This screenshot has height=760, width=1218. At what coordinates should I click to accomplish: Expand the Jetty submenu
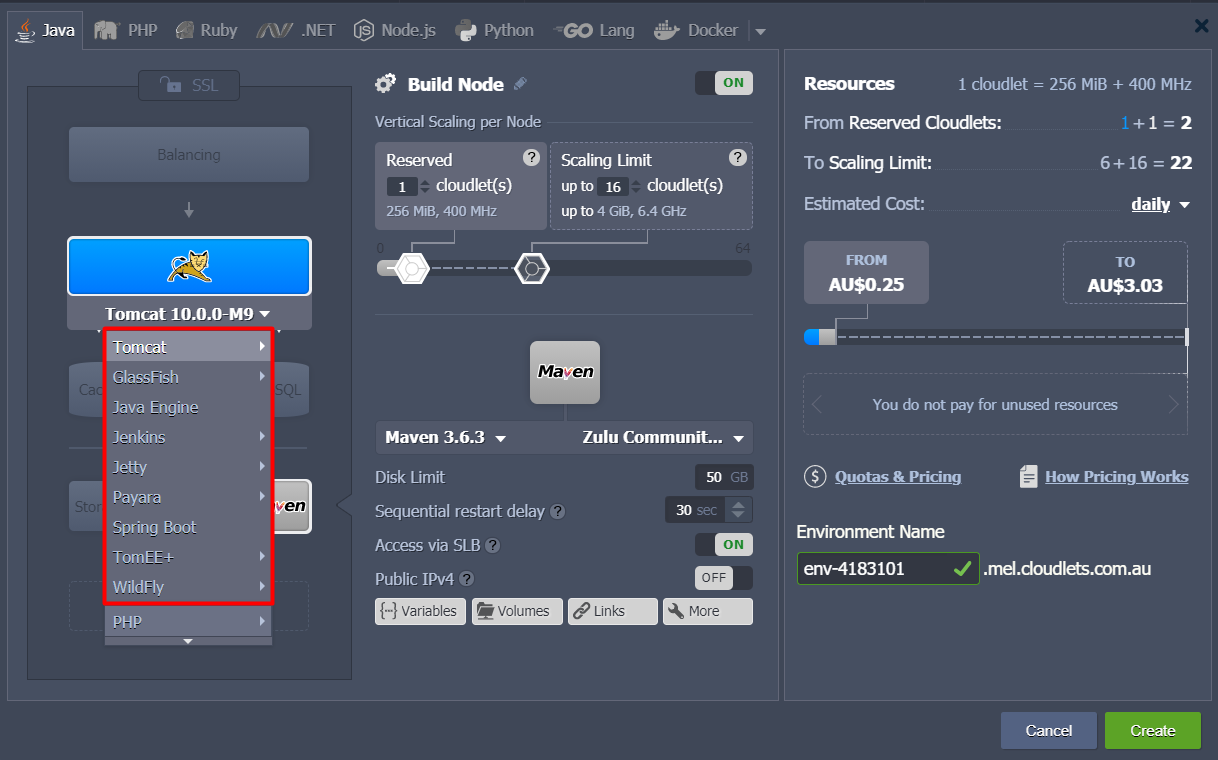pyautogui.click(x=188, y=467)
